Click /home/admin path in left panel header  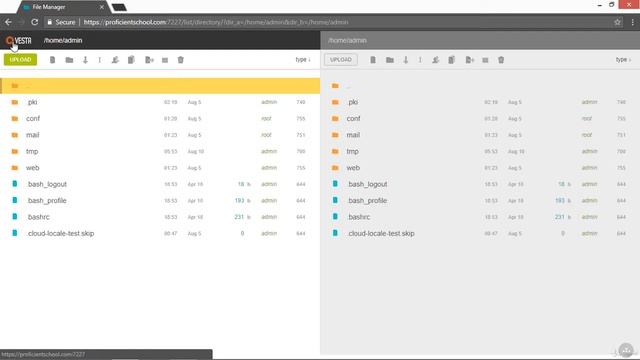click(x=63, y=40)
